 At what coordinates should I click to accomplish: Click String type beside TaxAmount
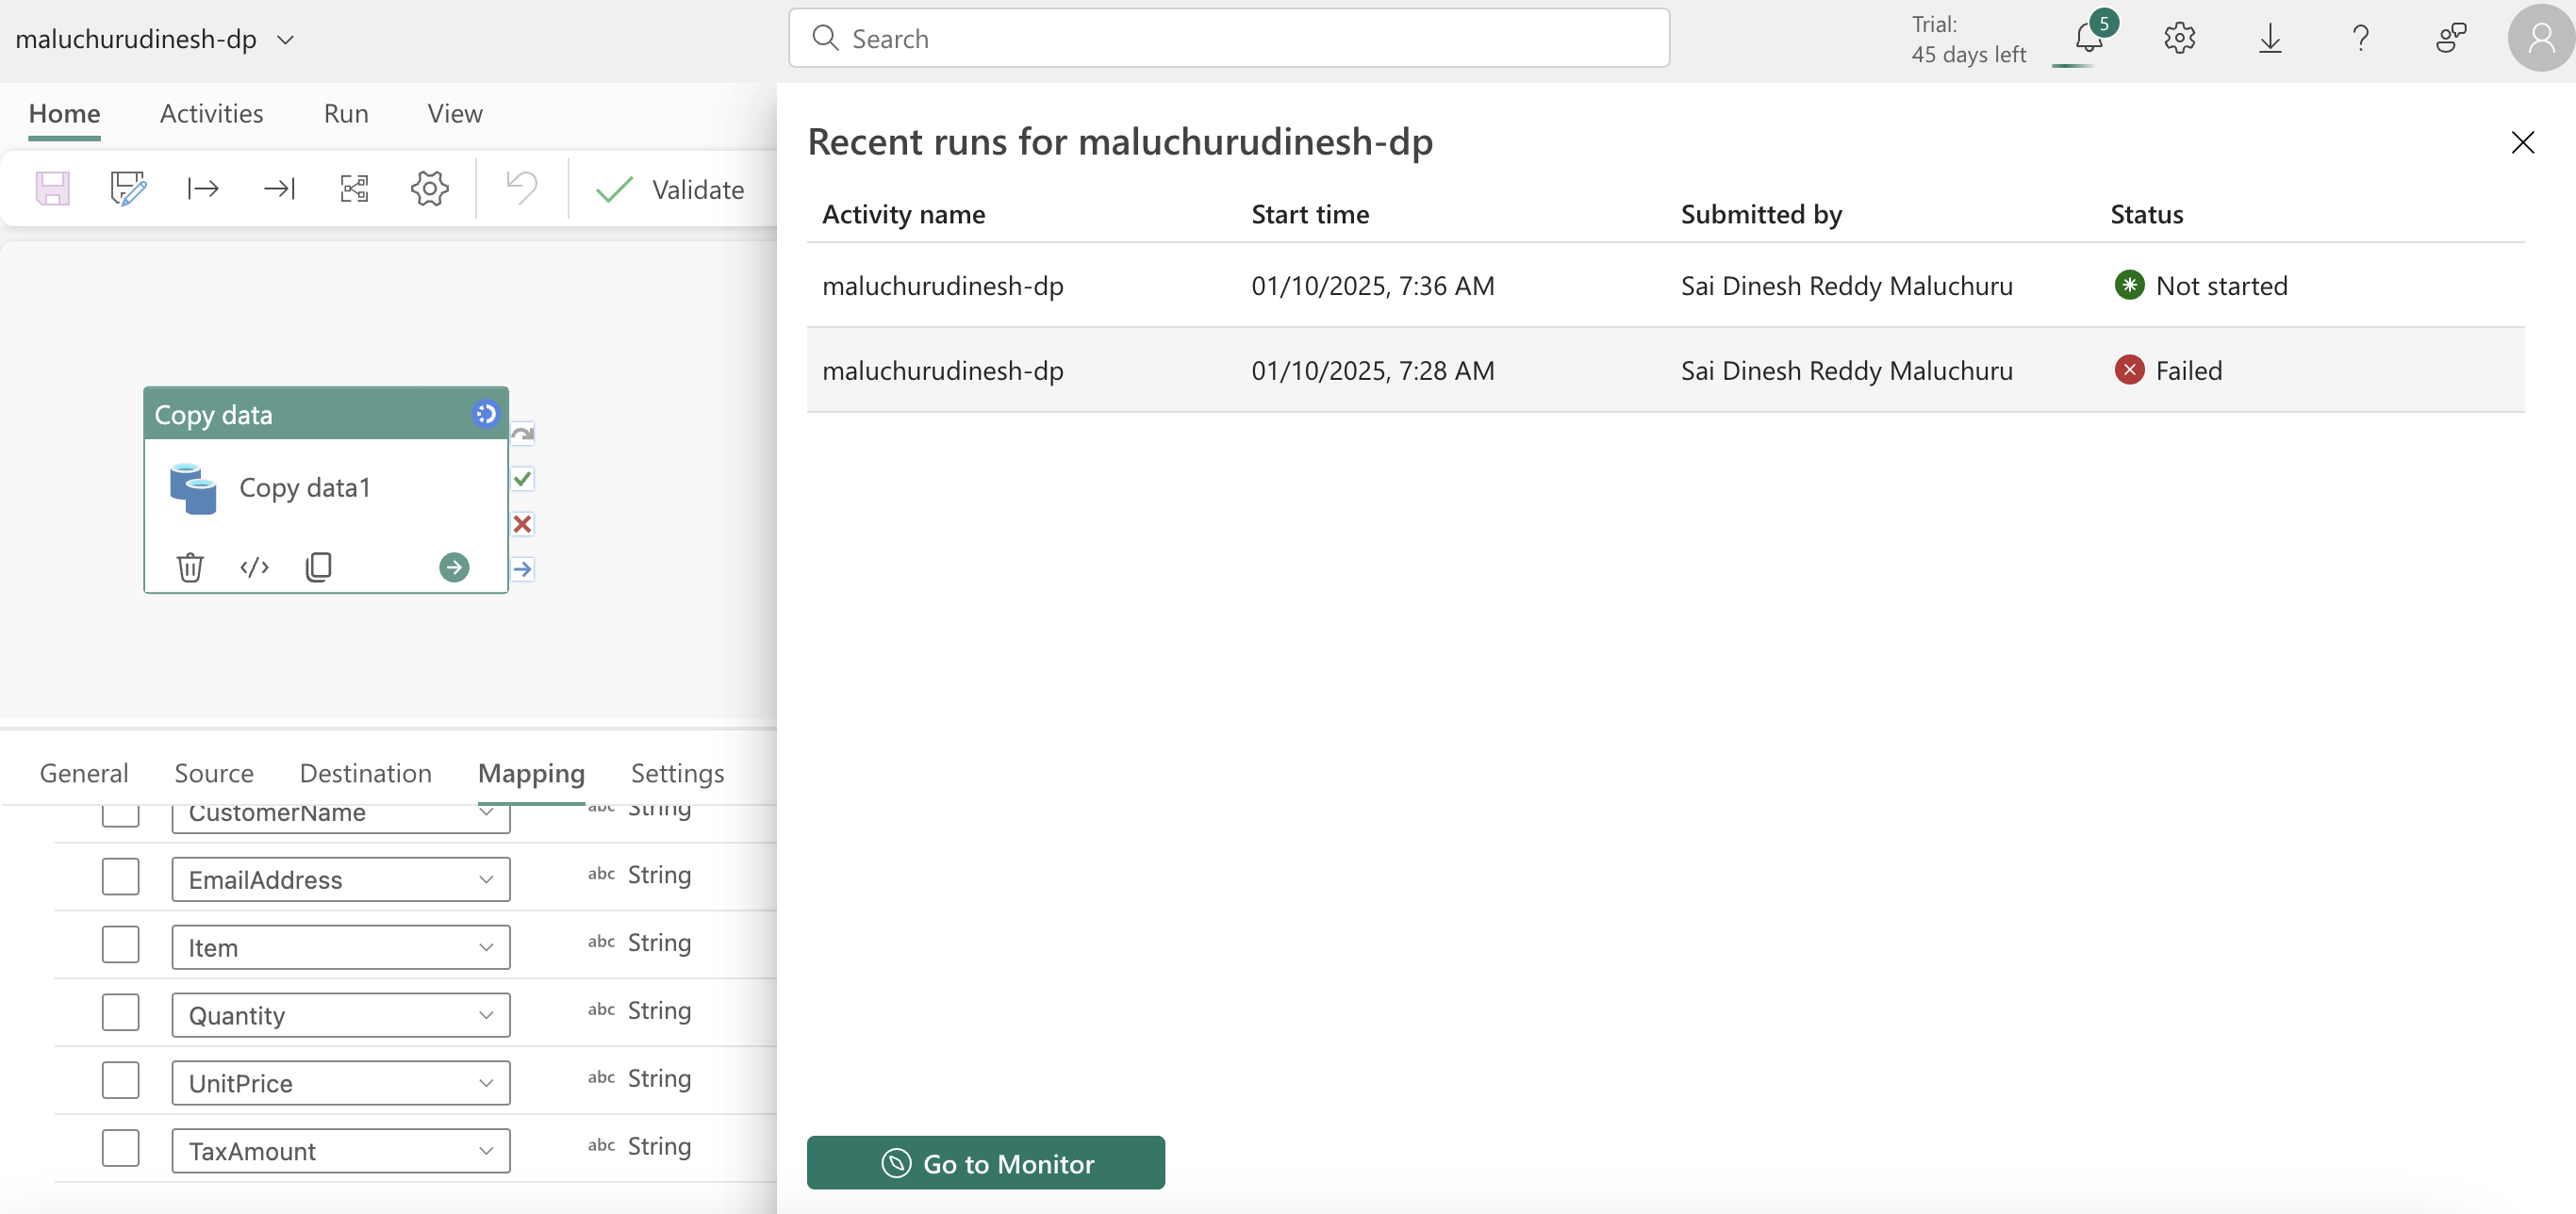659,1146
